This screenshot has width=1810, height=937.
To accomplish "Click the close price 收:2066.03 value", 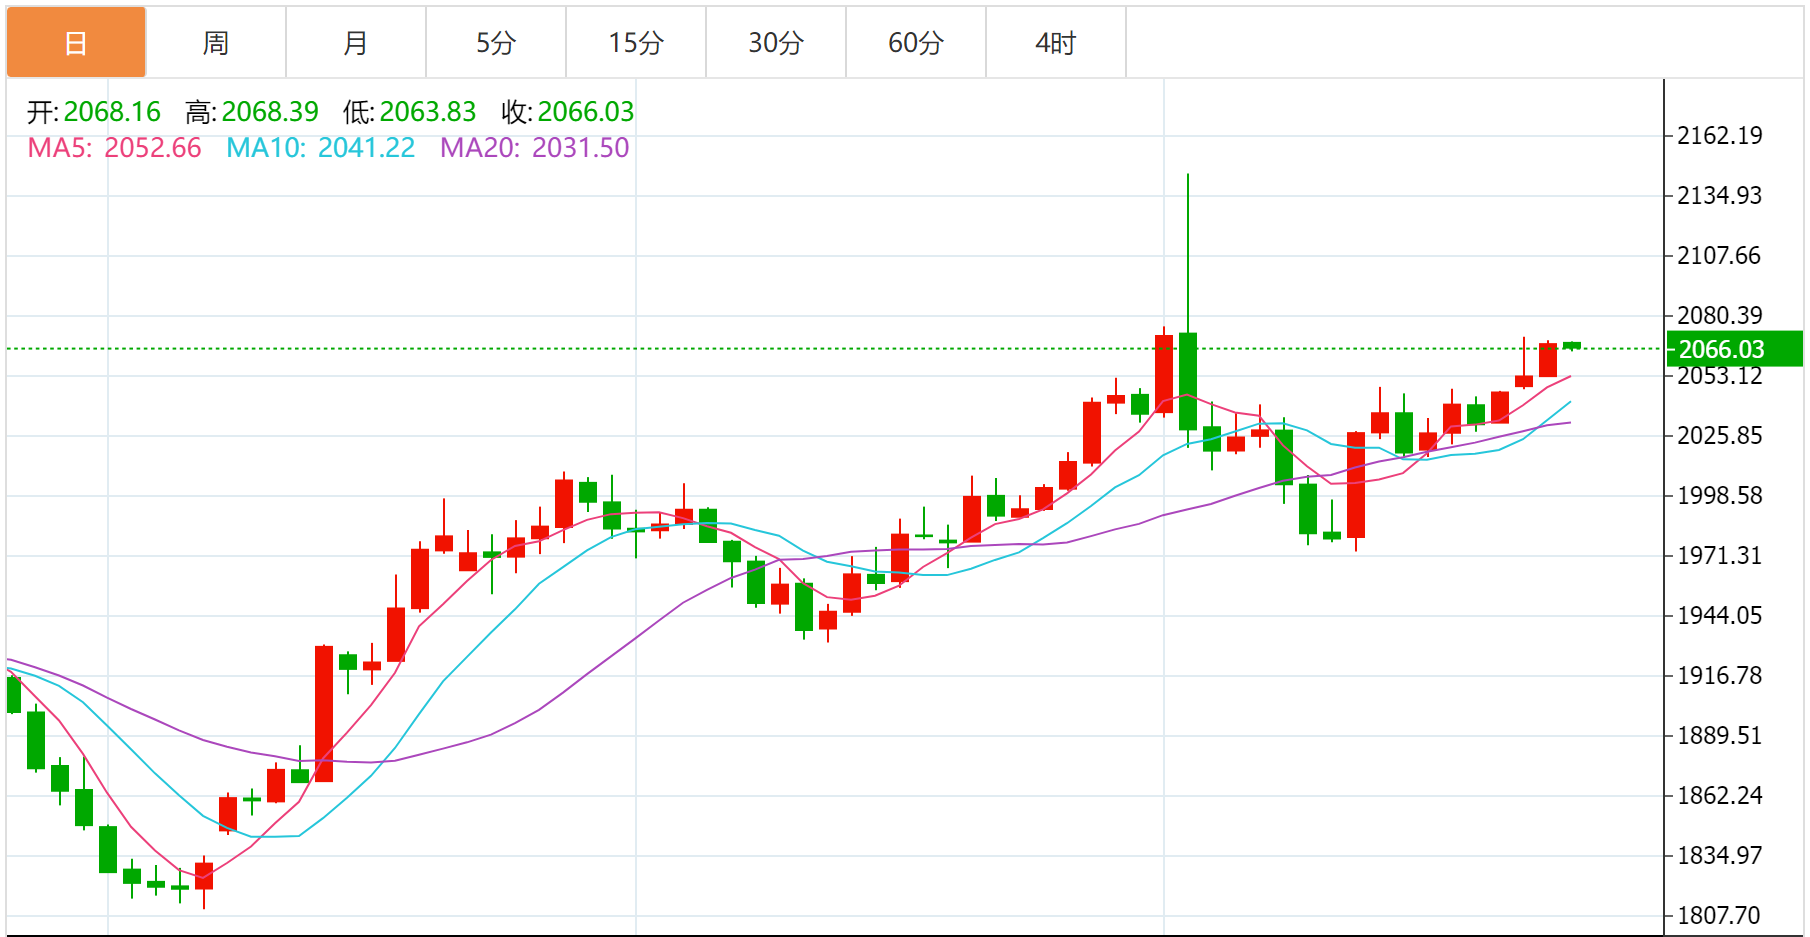I will tap(568, 112).
